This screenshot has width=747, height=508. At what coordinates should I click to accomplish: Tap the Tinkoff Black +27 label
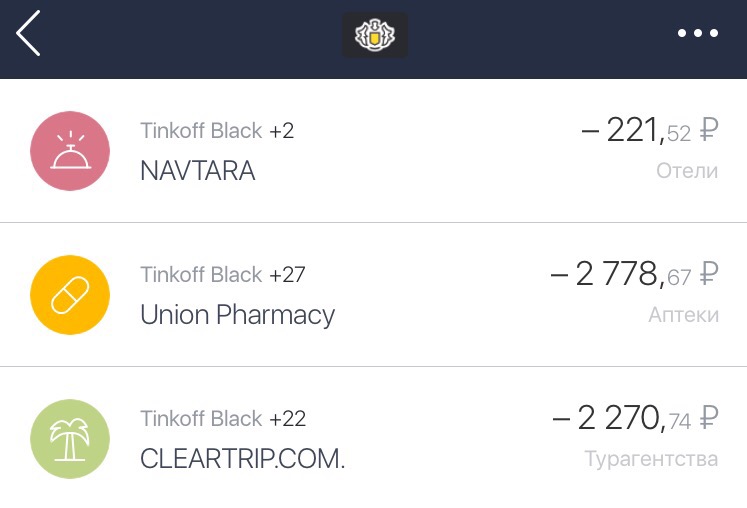coord(222,274)
